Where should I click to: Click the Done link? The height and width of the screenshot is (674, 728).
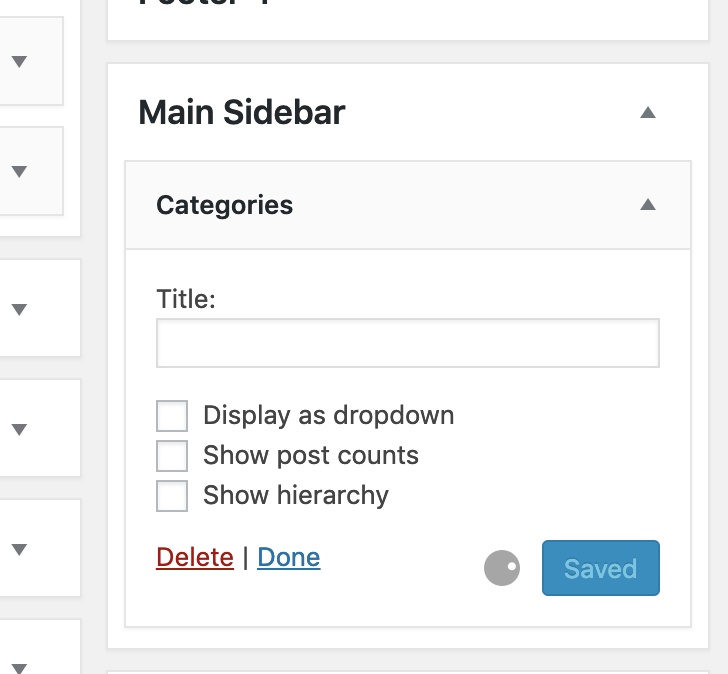tap(289, 557)
